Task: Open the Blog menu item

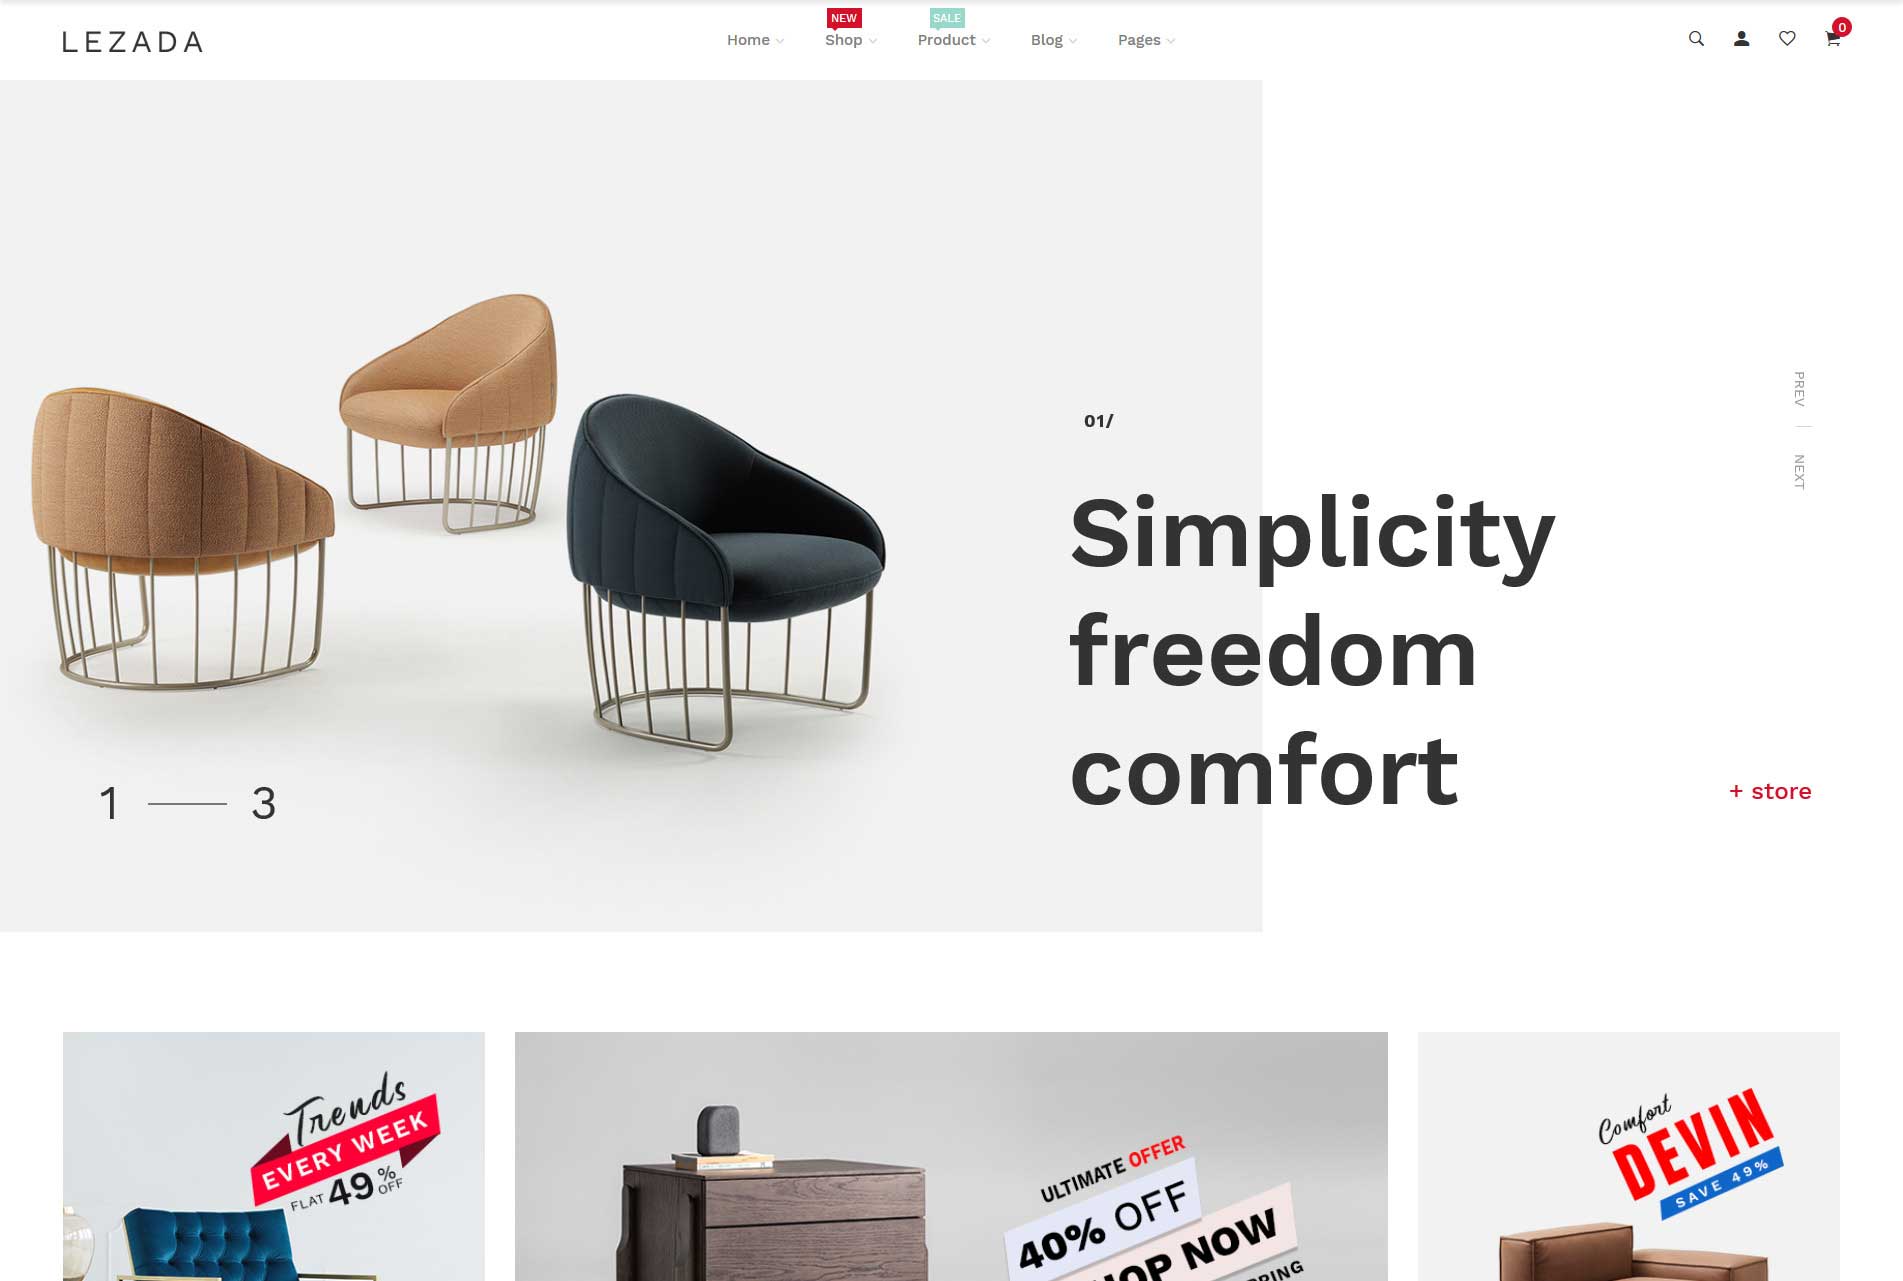Action: click(x=1054, y=40)
